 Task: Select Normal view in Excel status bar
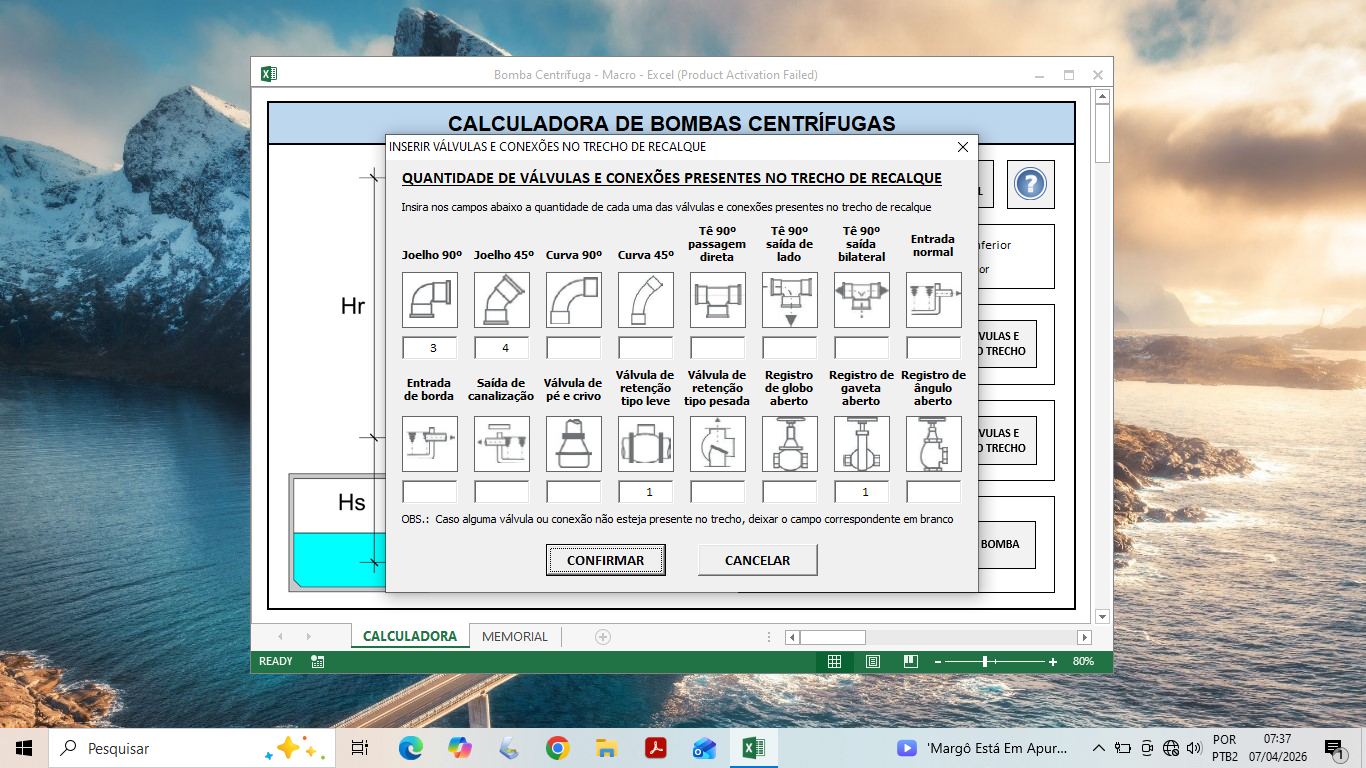834,661
